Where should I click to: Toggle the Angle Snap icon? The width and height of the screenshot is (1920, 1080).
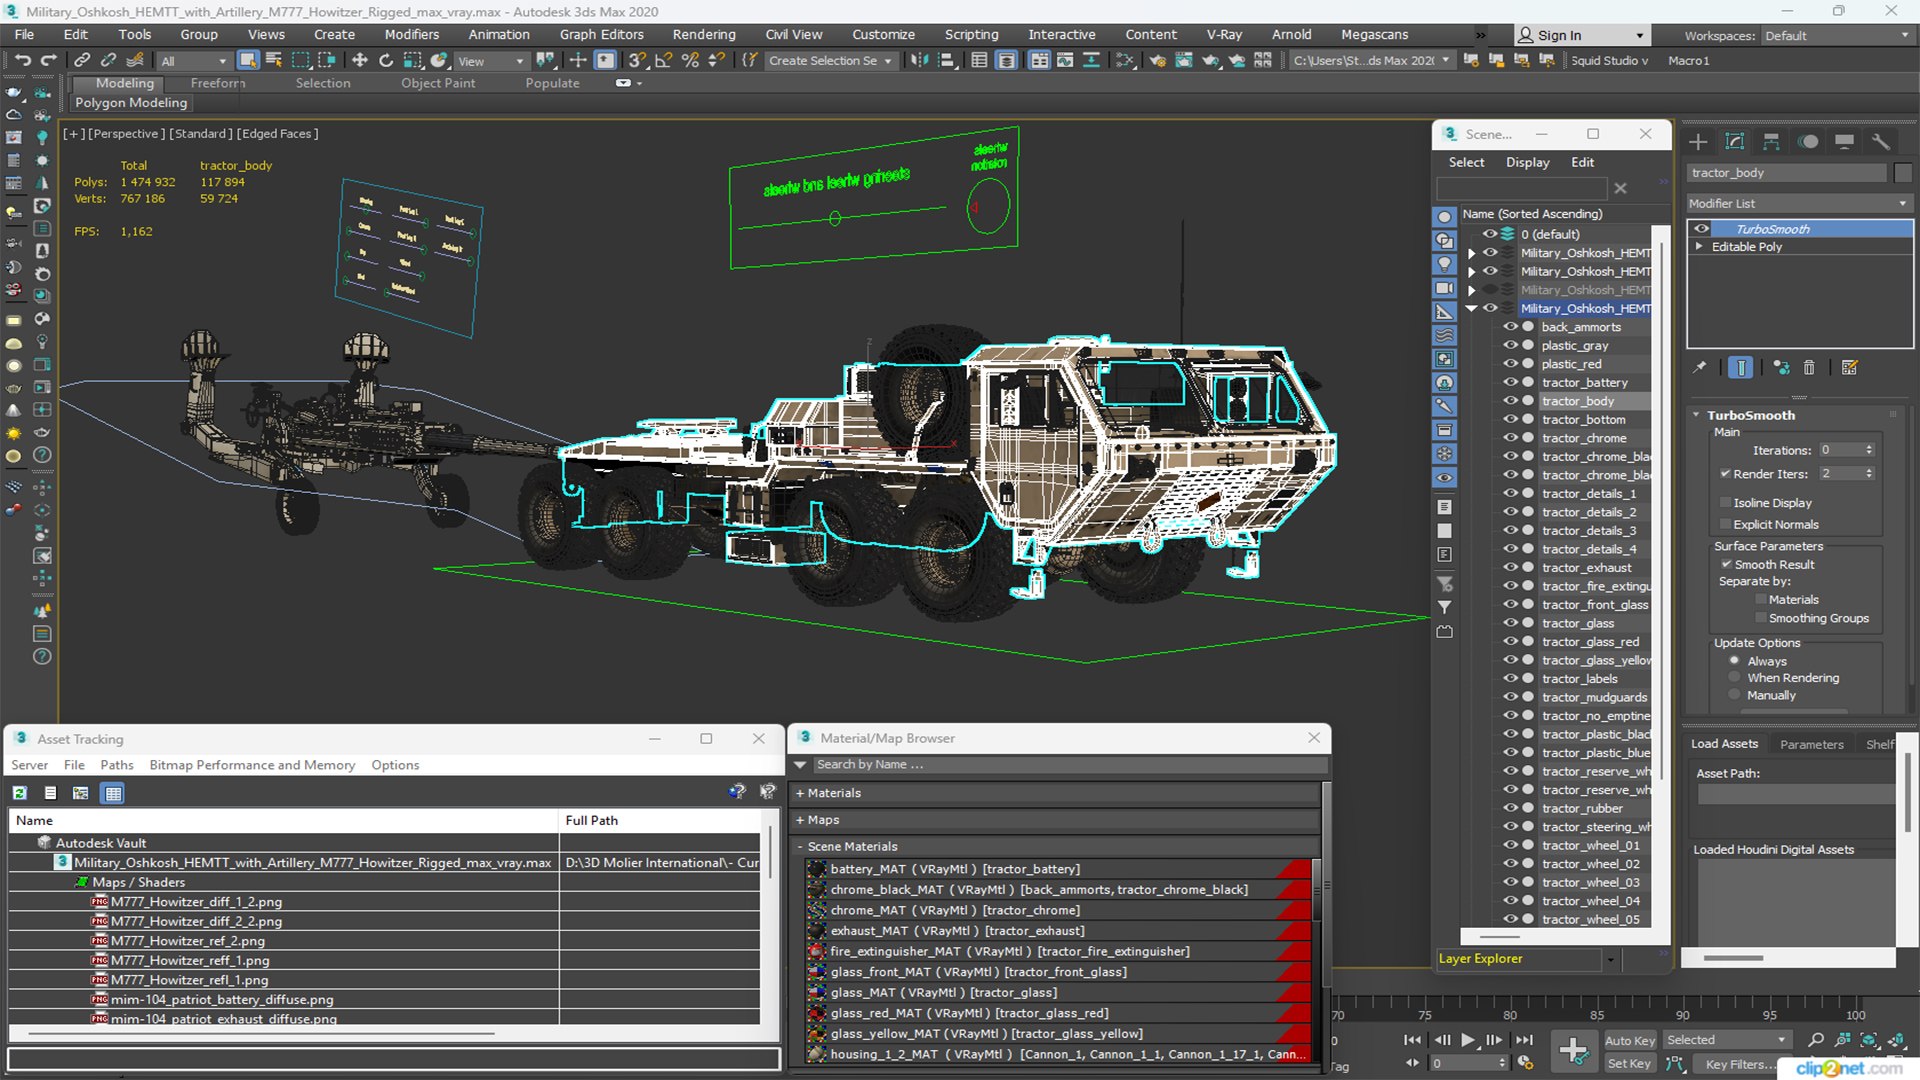663,61
